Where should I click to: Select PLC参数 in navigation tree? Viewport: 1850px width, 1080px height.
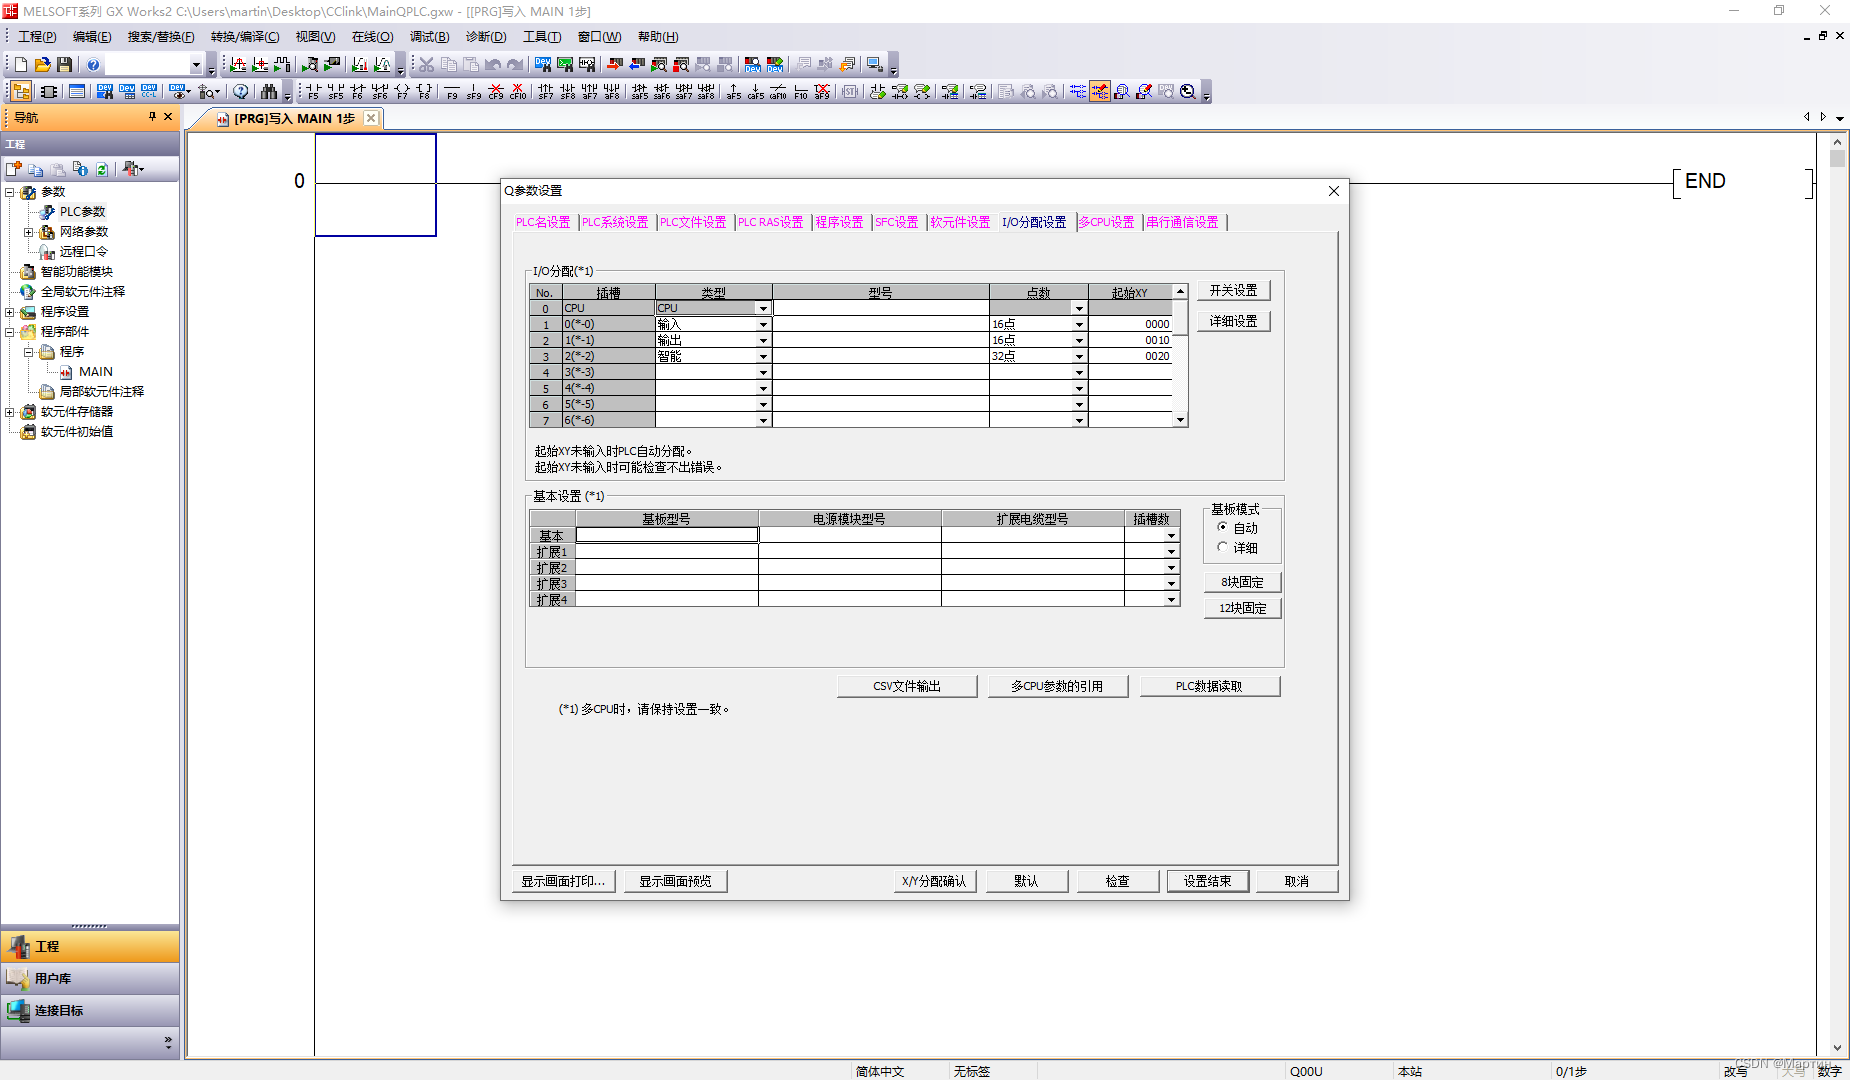coord(82,212)
